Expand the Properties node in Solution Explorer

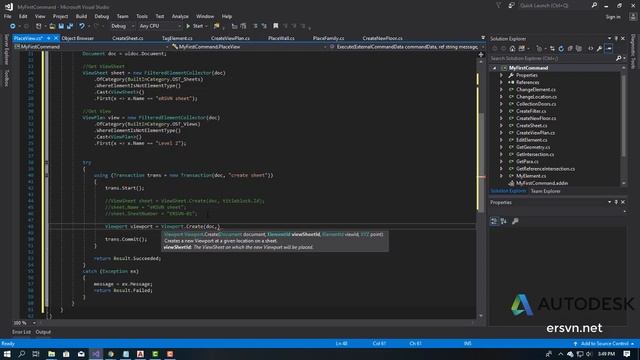point(502,76)
